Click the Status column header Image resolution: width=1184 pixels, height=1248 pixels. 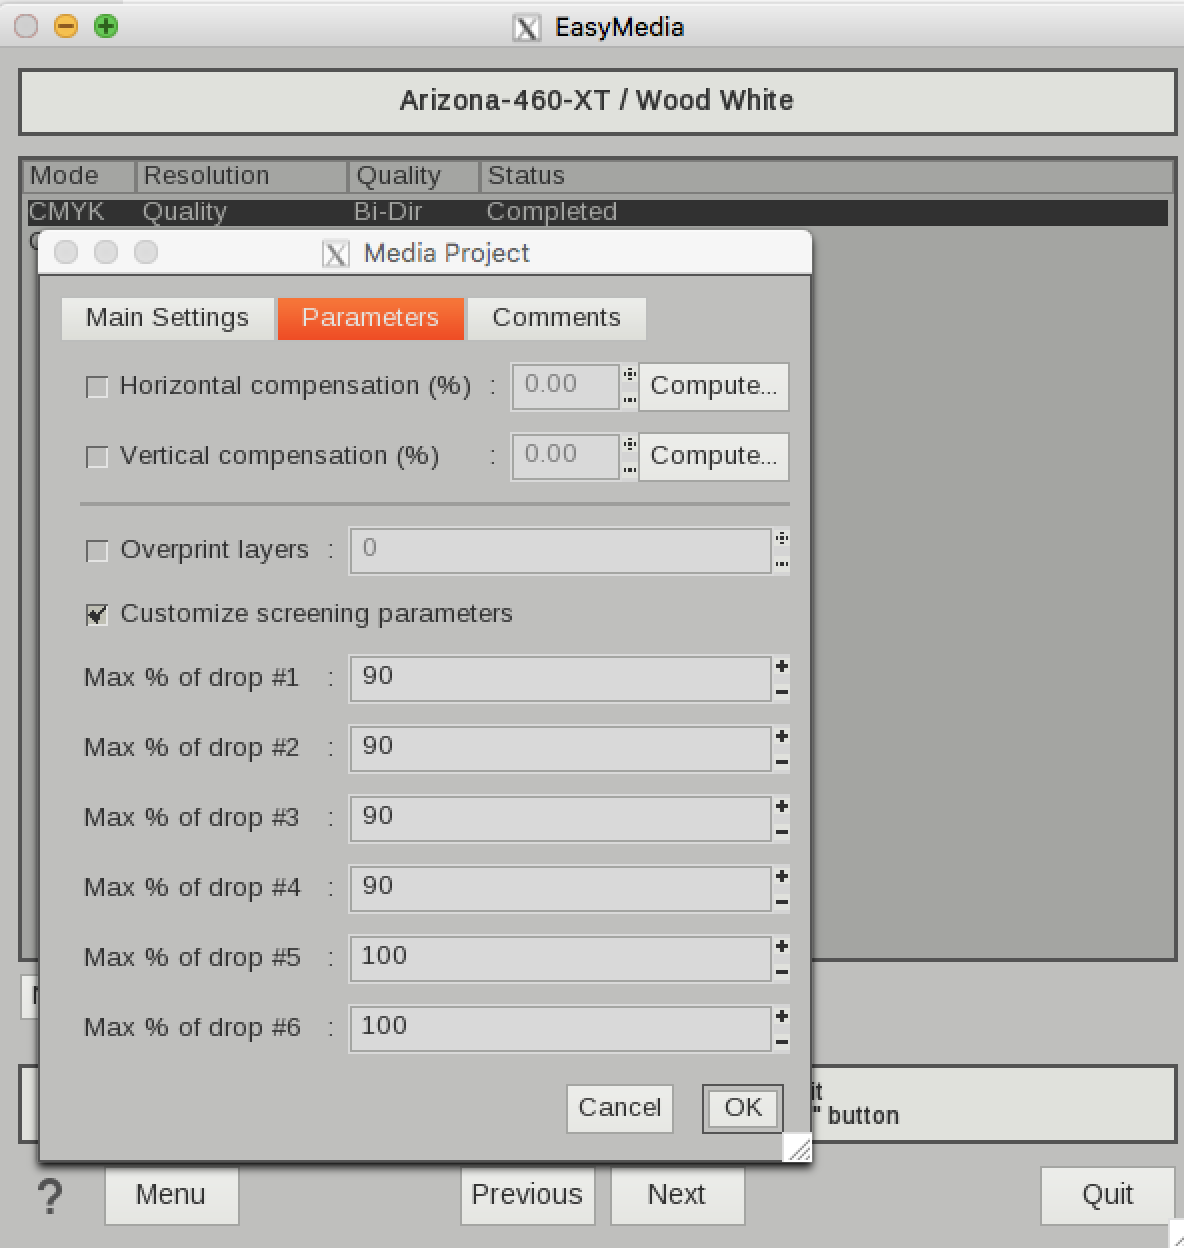tap(826, 176)
